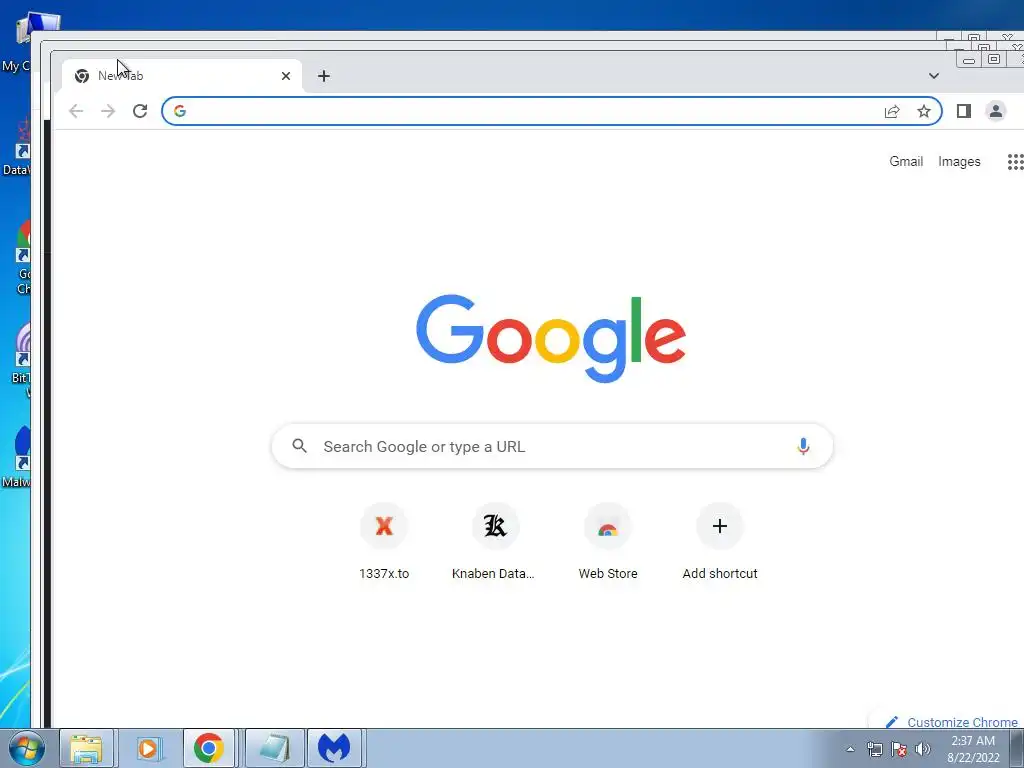Open the Chrome profile avatar icon
This screenshot has height=768, width=1024.
[996, 111]
